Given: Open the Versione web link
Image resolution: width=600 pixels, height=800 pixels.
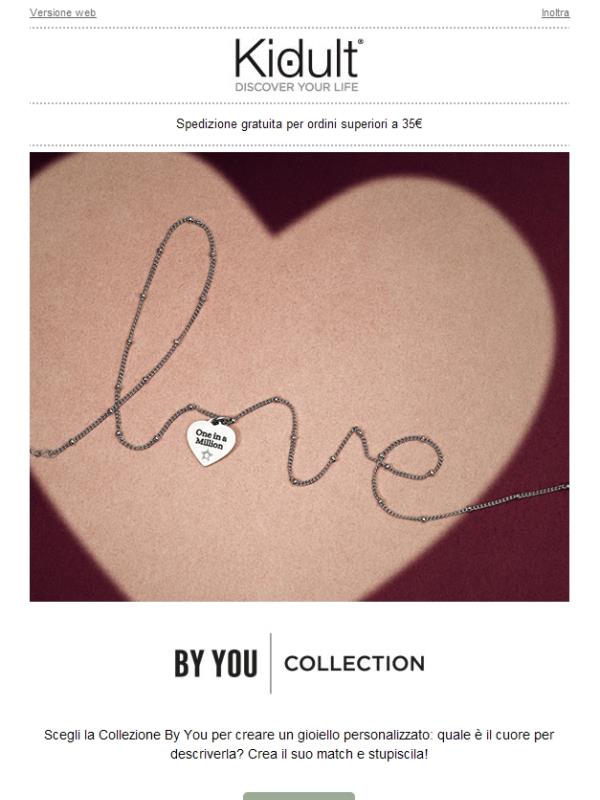Looking at the screenshot, I should click(63, 13).
